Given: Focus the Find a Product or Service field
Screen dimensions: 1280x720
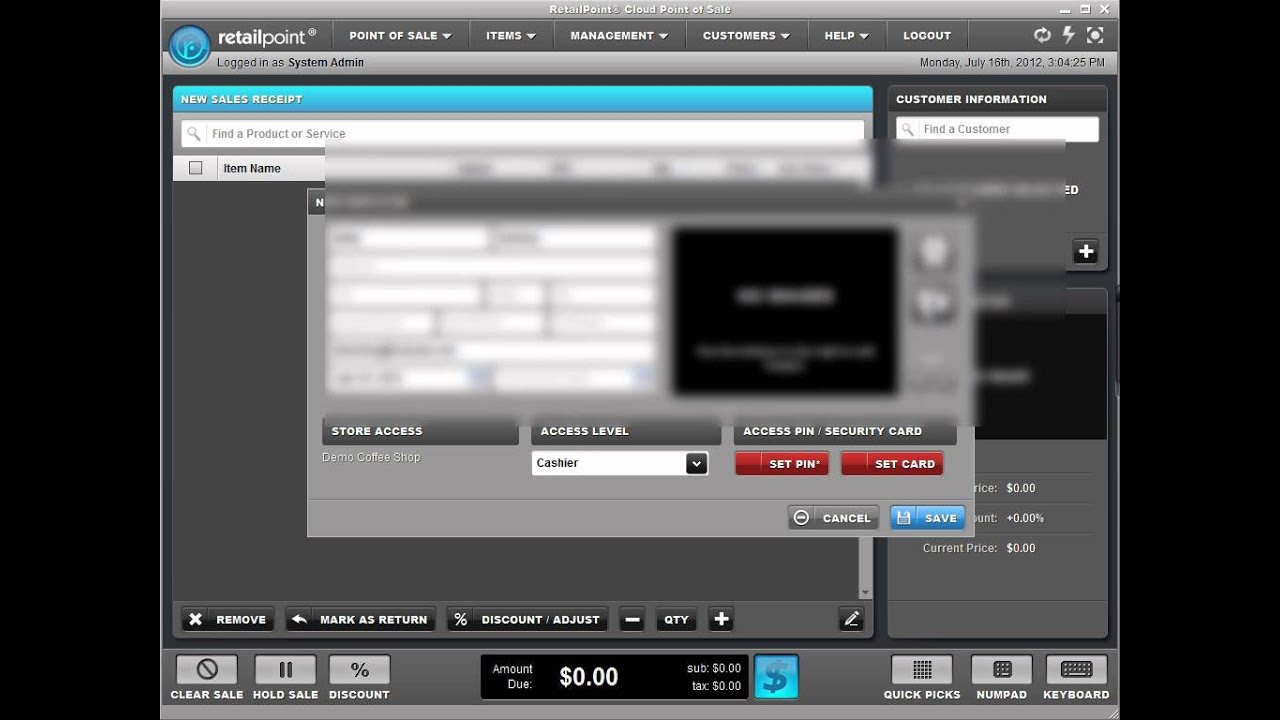Looking at the screenshot, I should [x=522, y=133].
